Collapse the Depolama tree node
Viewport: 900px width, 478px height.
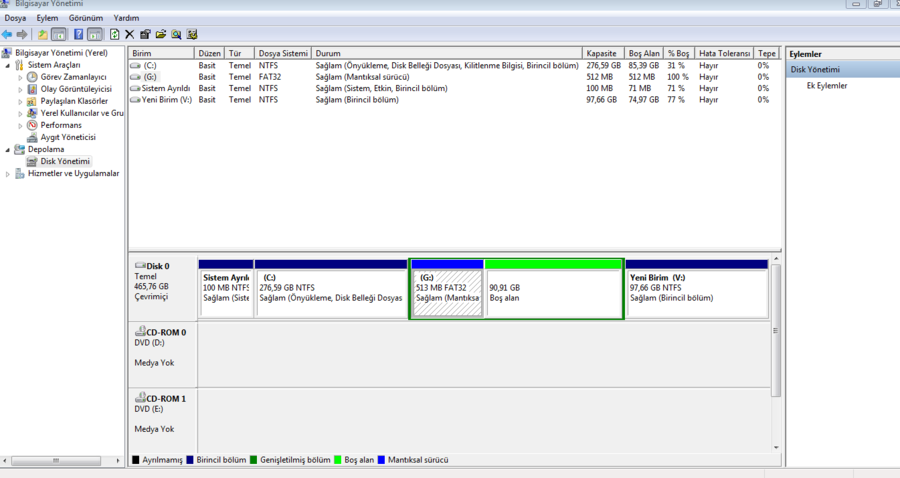pyautogui.click(x=7, y=149)
